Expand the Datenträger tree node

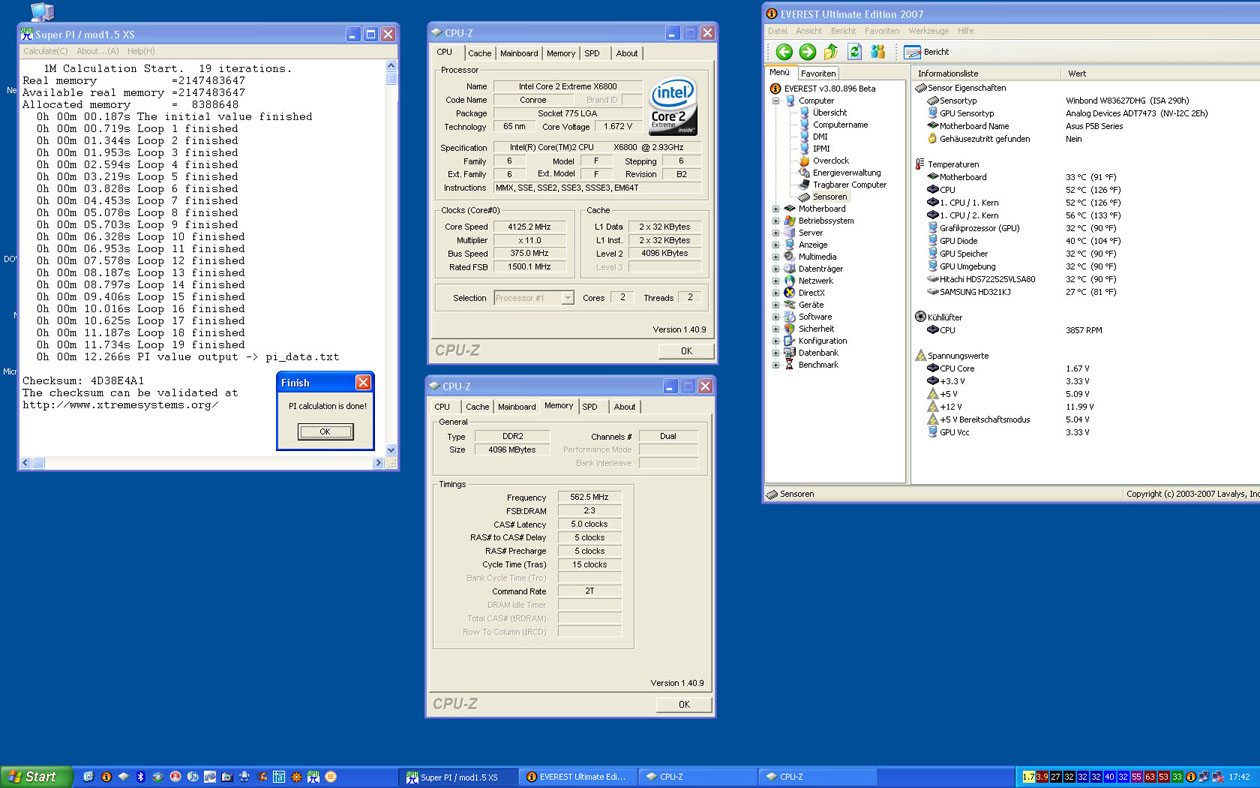click(776, 269)
